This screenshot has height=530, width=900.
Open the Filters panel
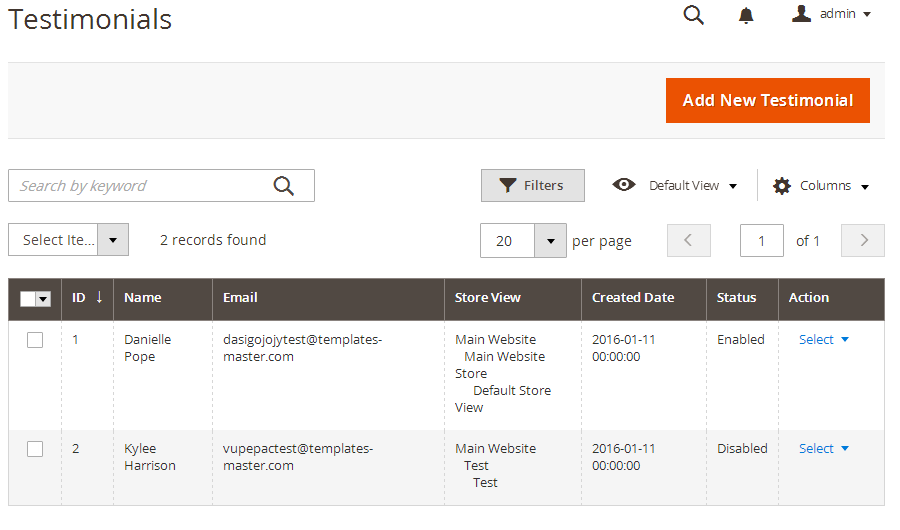(533, 185)
